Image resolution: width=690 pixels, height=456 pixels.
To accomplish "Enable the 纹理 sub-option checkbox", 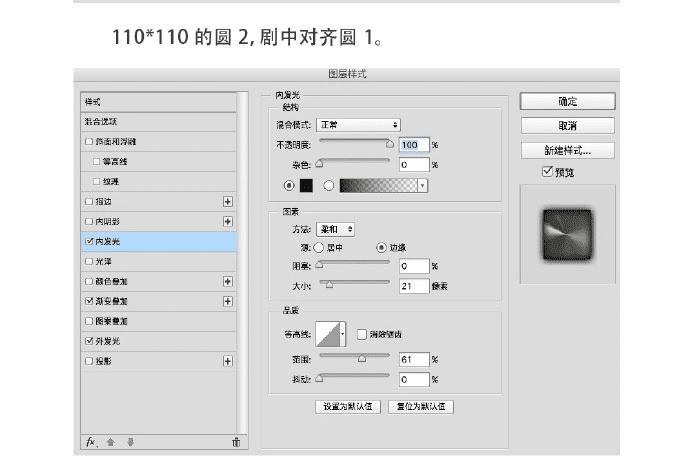I will click(96, 181).
